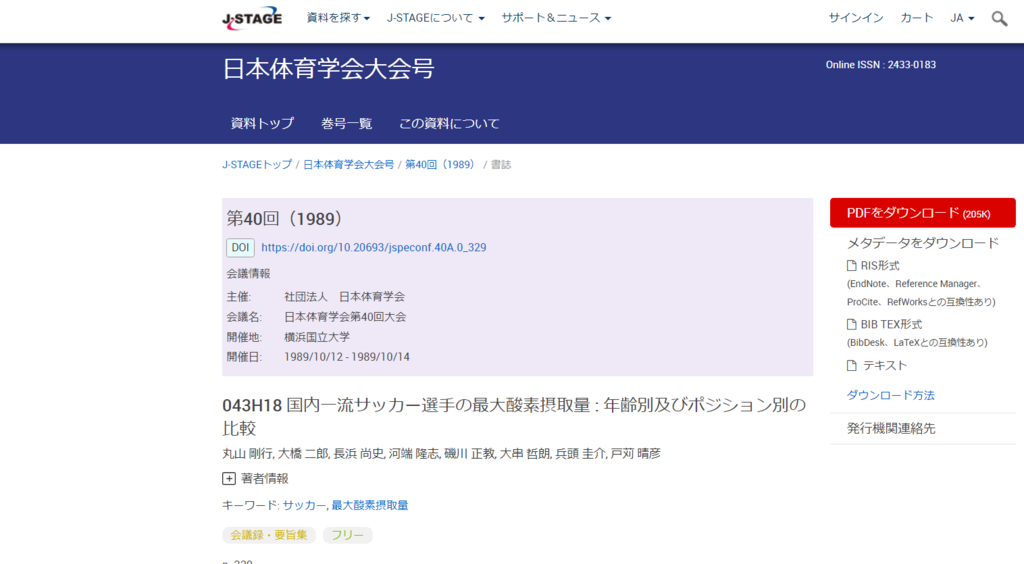
Task: Click the フリー tag
Action: point(347,535)
